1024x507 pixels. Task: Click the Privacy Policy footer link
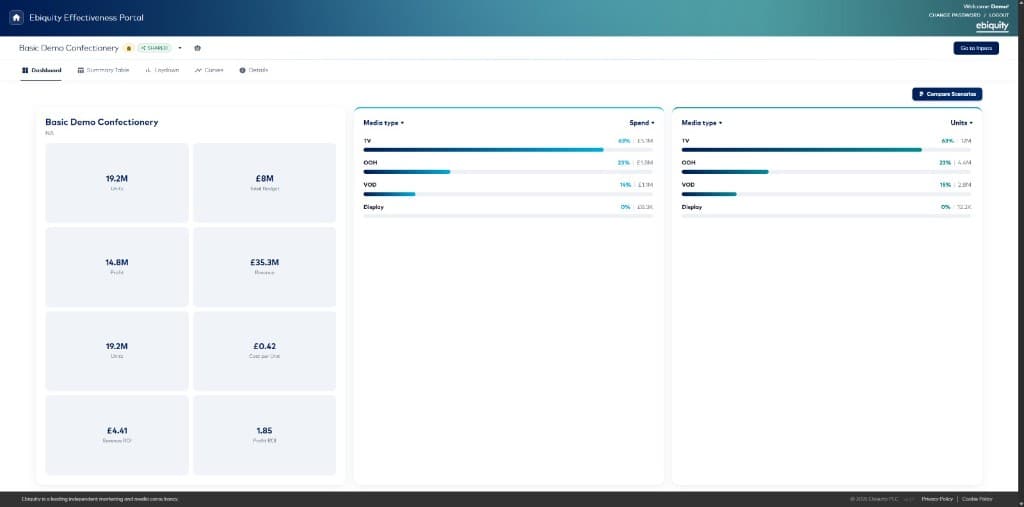pos(937,499)
